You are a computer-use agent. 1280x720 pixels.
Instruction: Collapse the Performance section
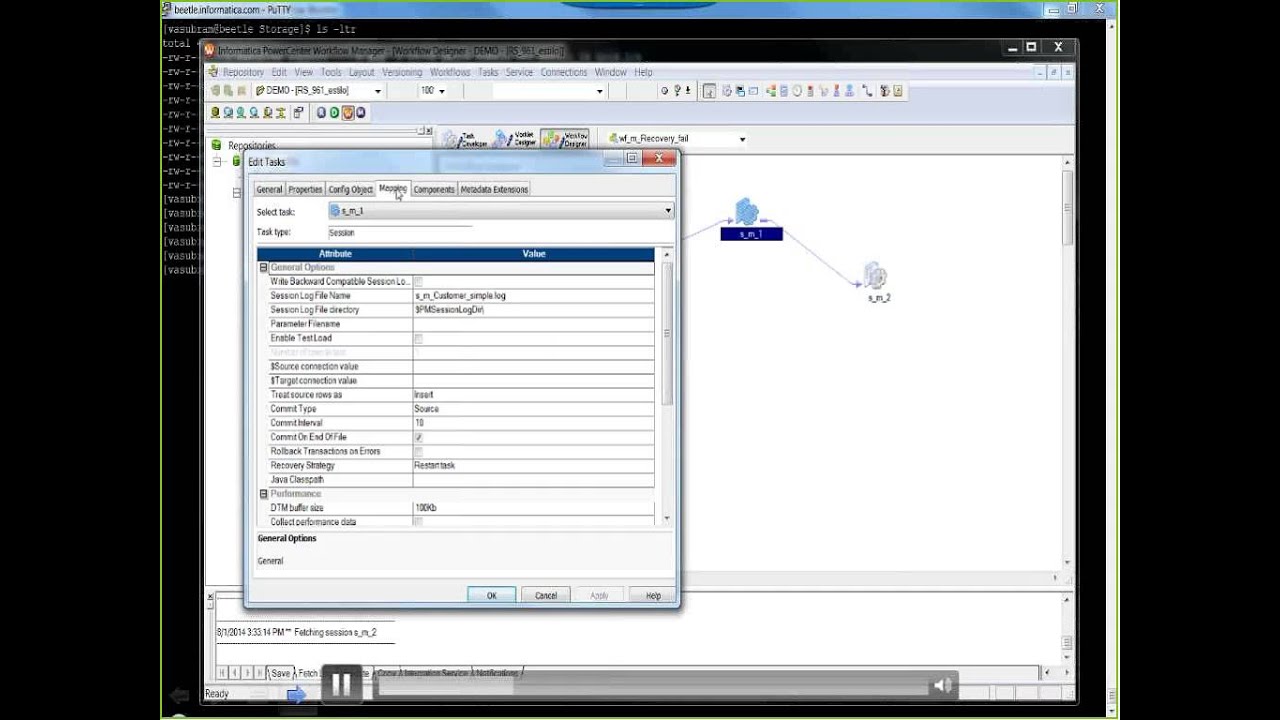tap(264, 494)
